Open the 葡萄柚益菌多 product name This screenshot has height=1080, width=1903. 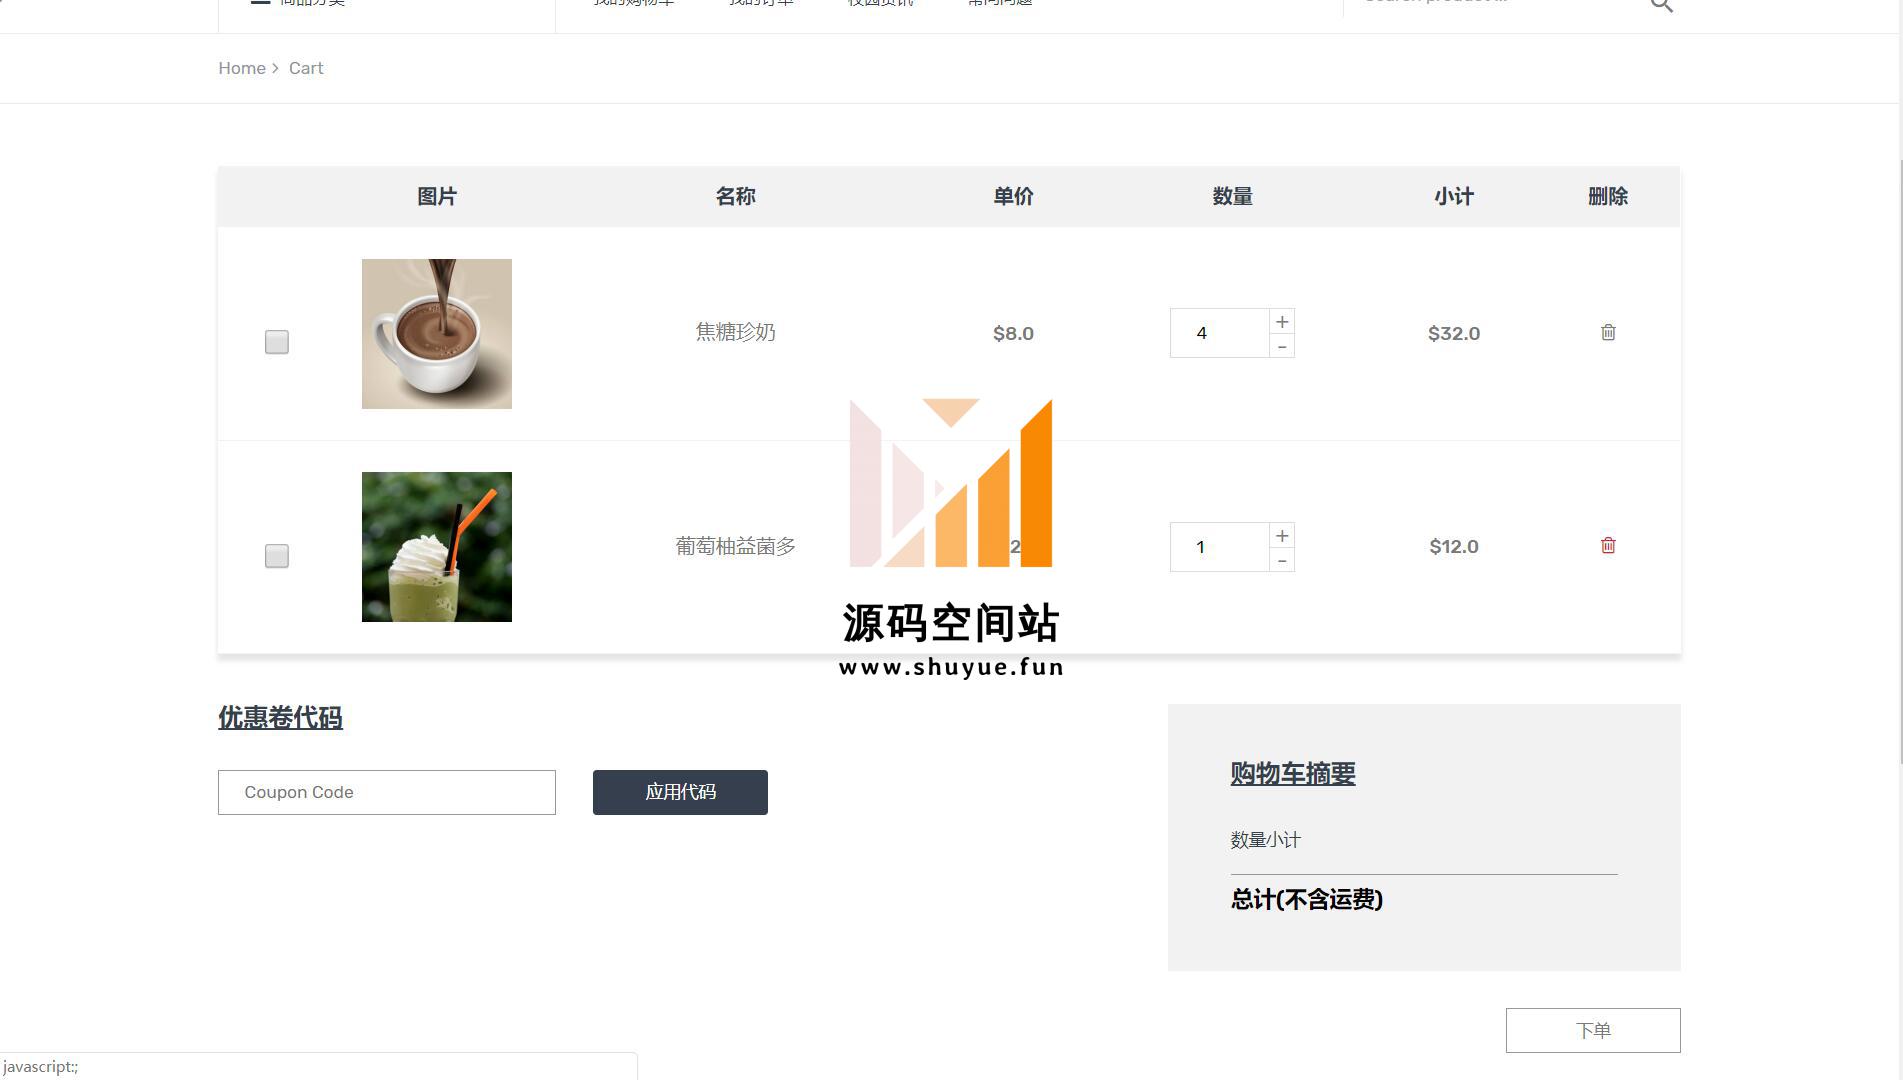[735, 546]
